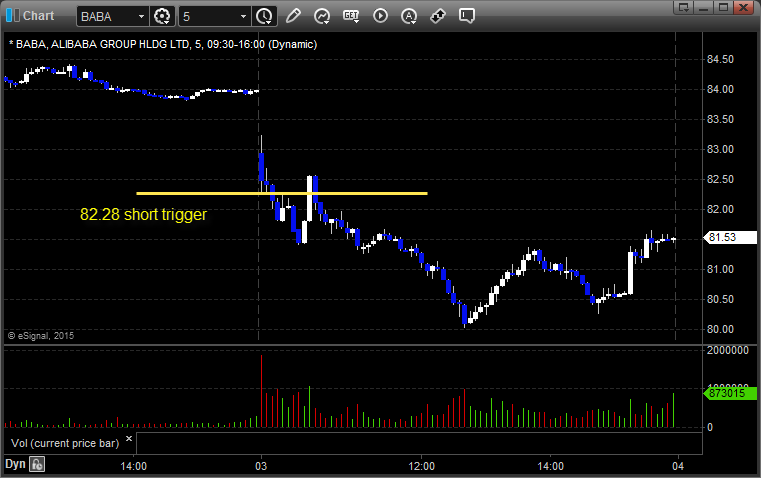Minimize the chart window

[704, 7]
